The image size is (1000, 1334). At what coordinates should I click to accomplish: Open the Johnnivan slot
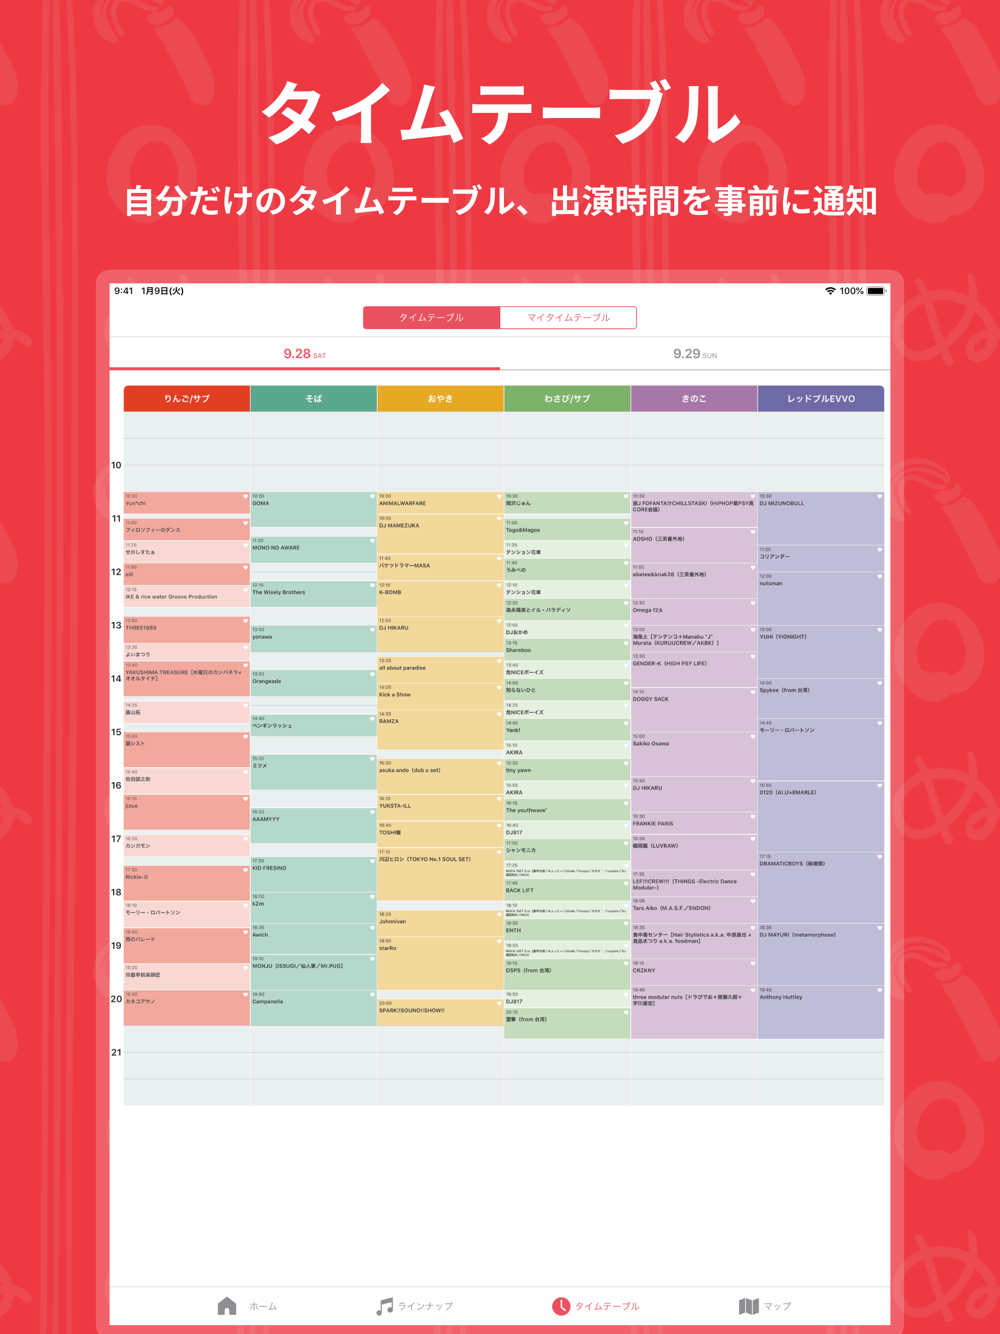coord(440,919)
